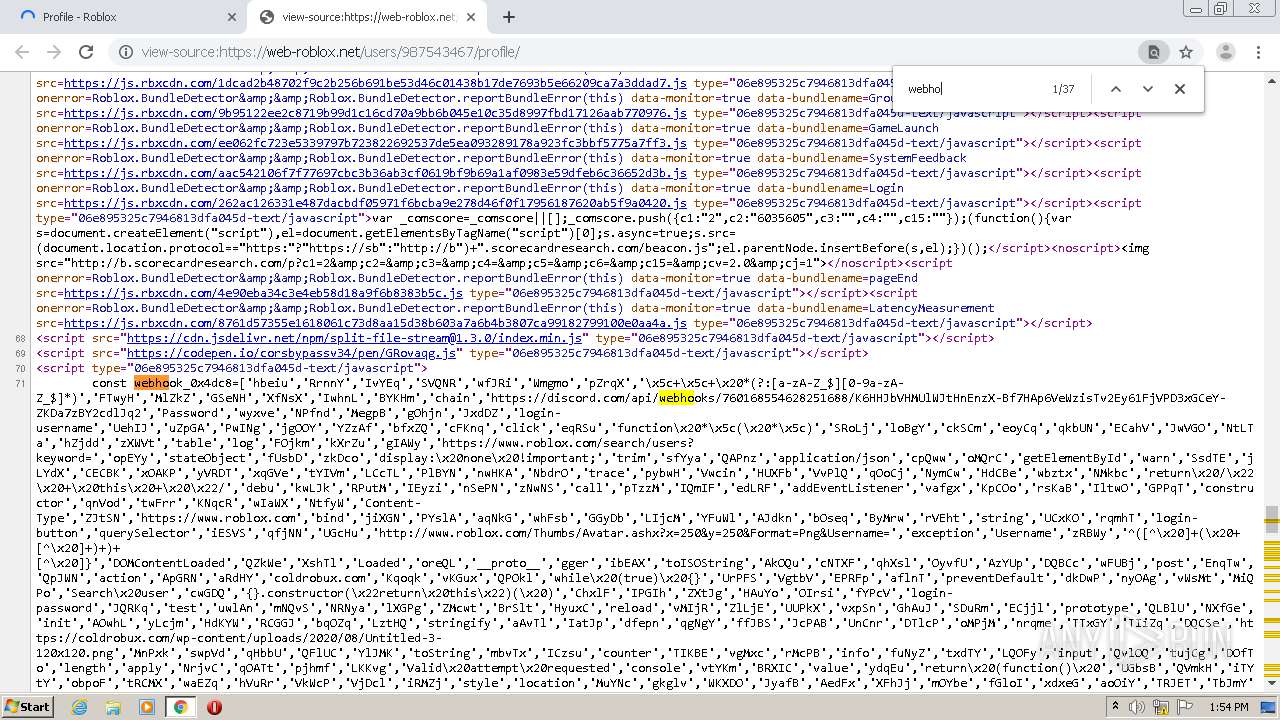Go back to previous page
The height and width of the screenshot is (720, 1280).
(23, 52)
